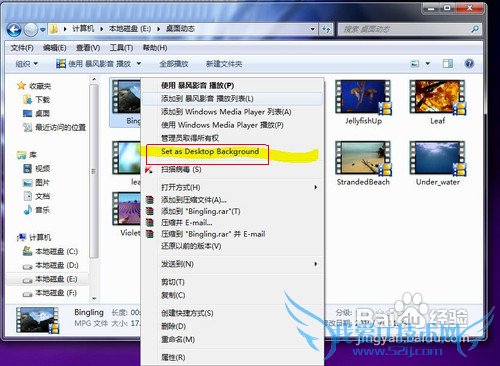The height and width of the screenshot is (366, 500).
Task: Select 最近访问的位置 in the sidebar
Action: pyautogui.click(x=54, y=127)
